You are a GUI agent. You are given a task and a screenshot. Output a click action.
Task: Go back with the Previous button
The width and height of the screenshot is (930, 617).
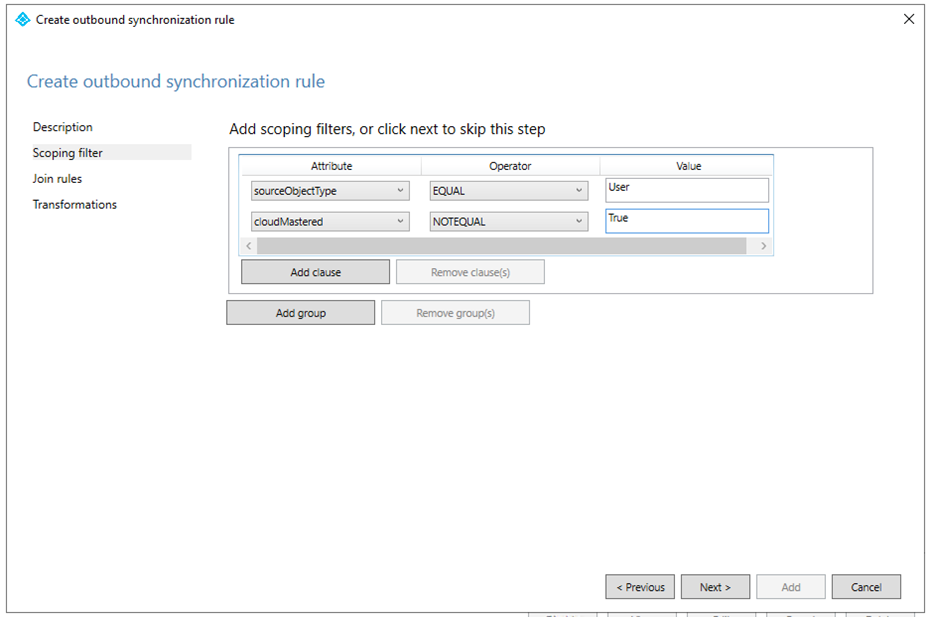[x=640, y=587]
